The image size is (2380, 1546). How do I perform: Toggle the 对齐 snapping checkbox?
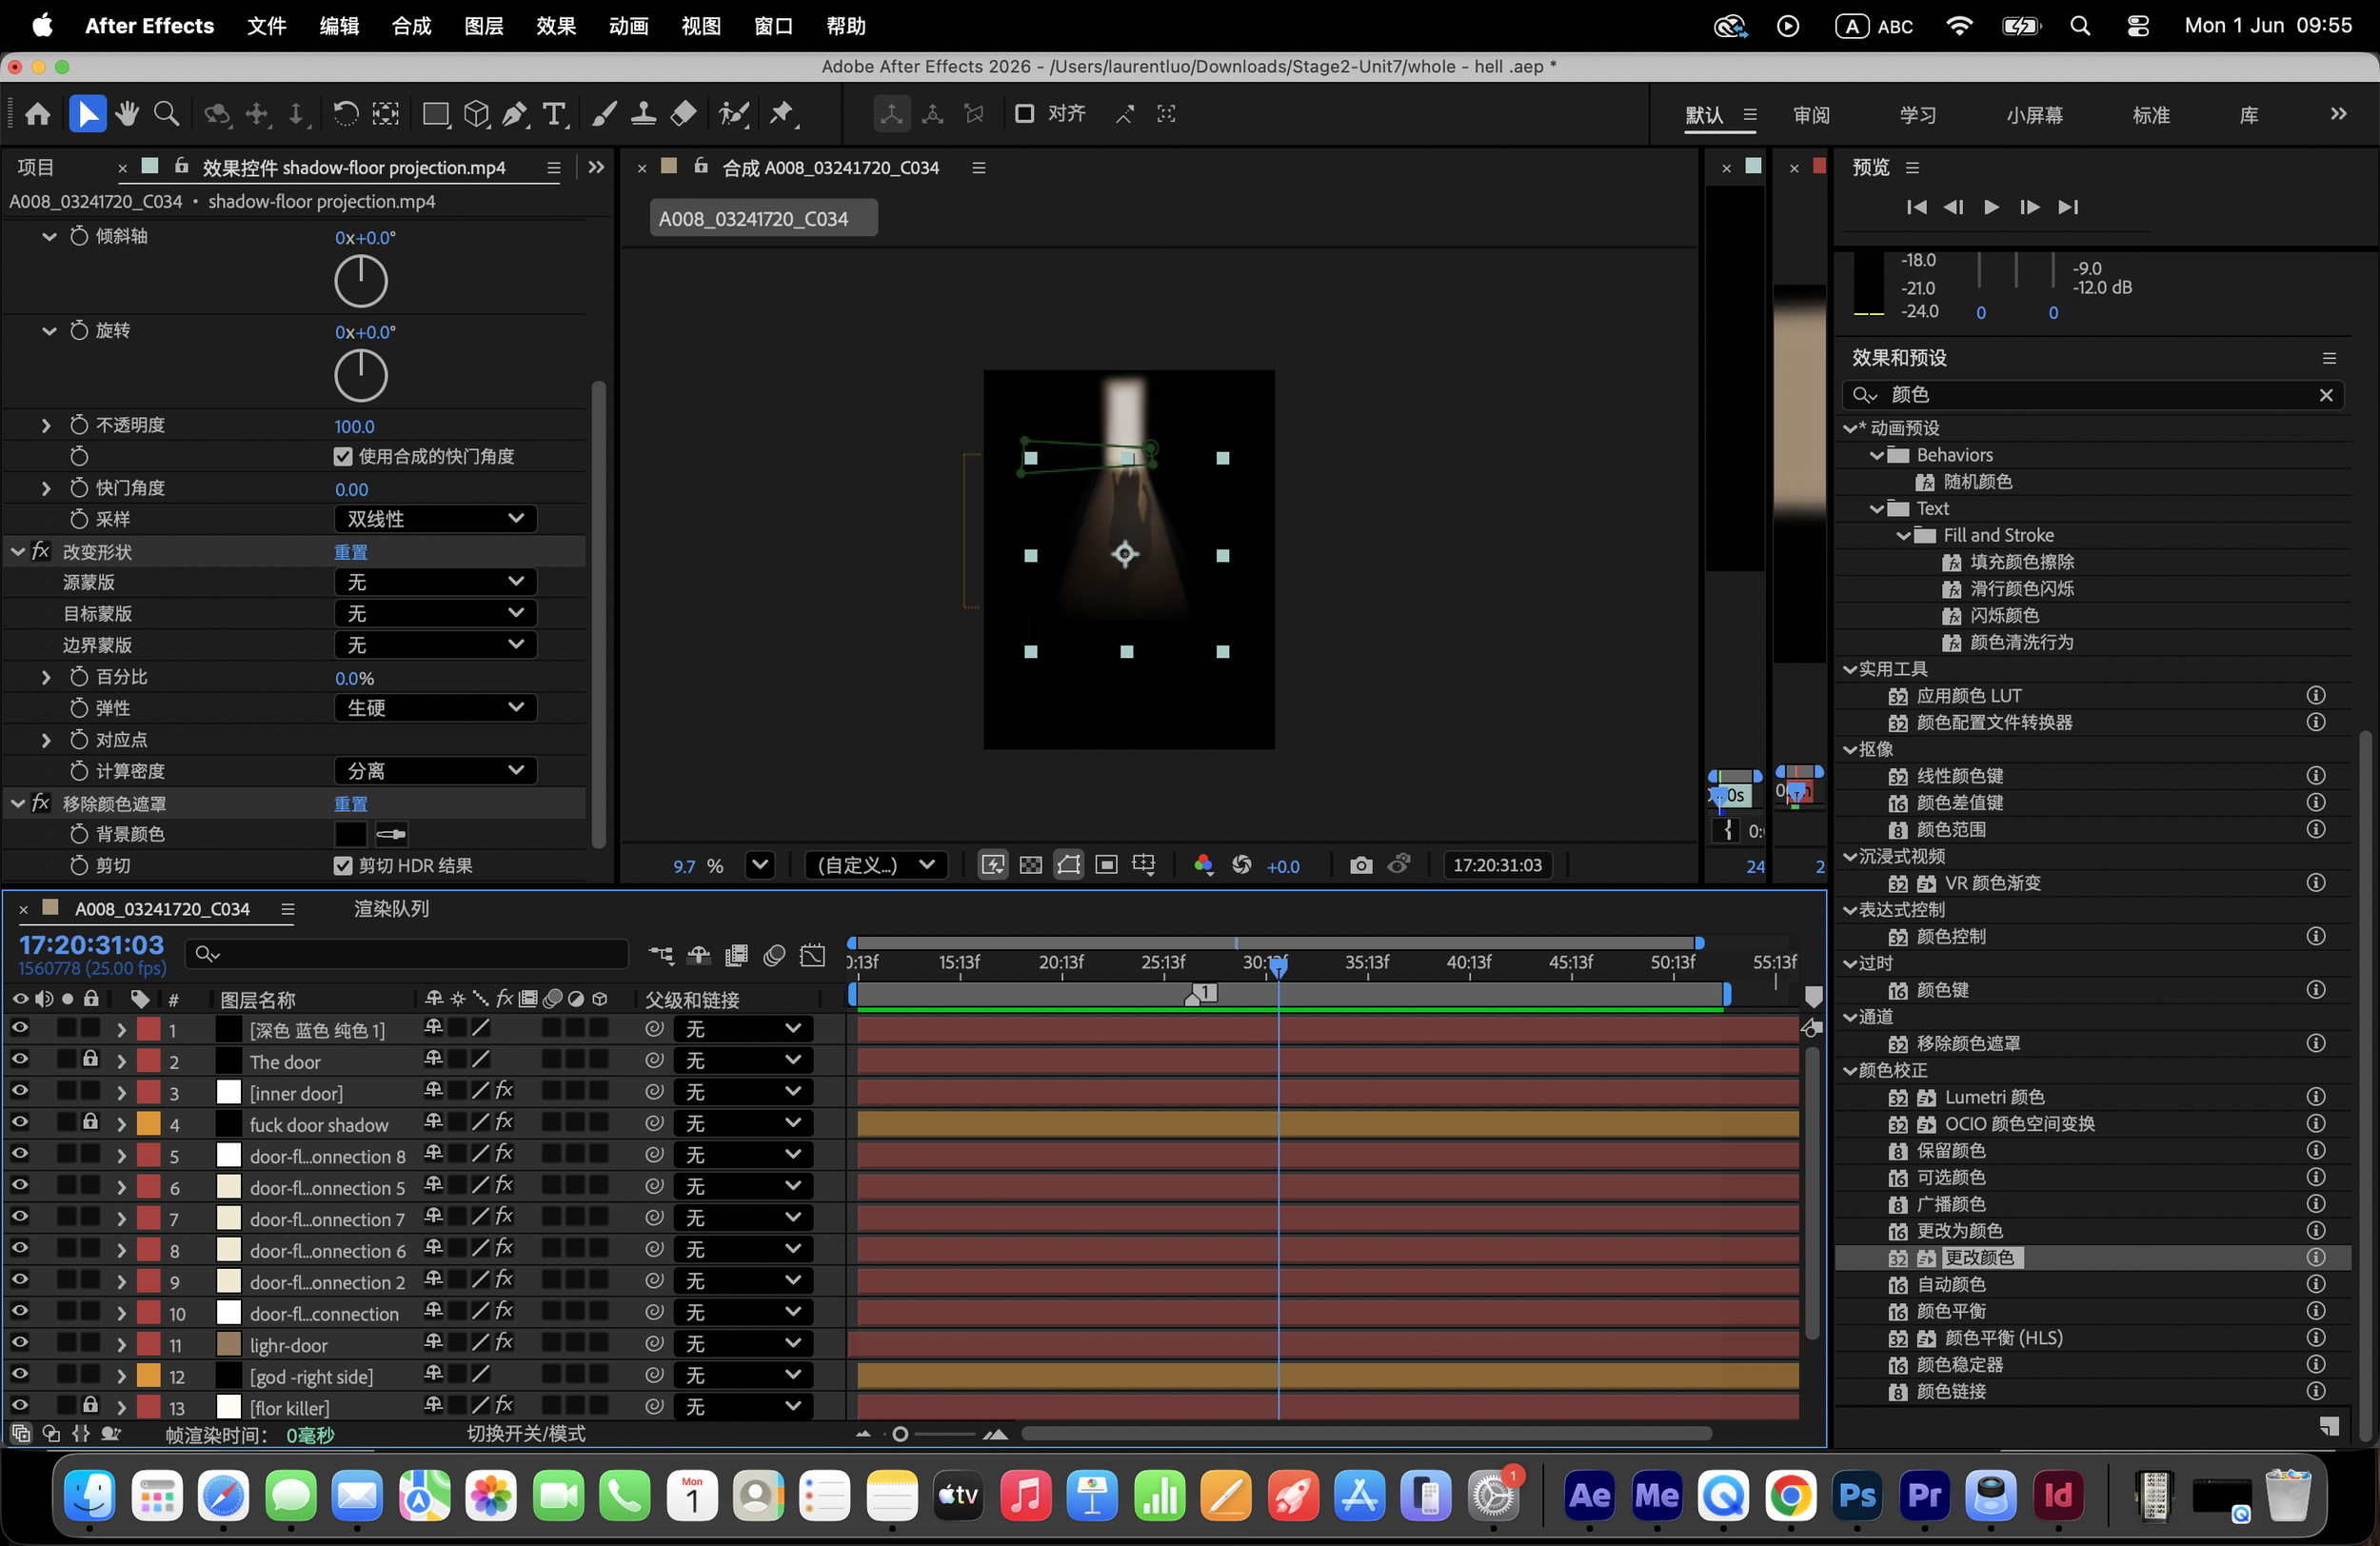(1024, 114)
